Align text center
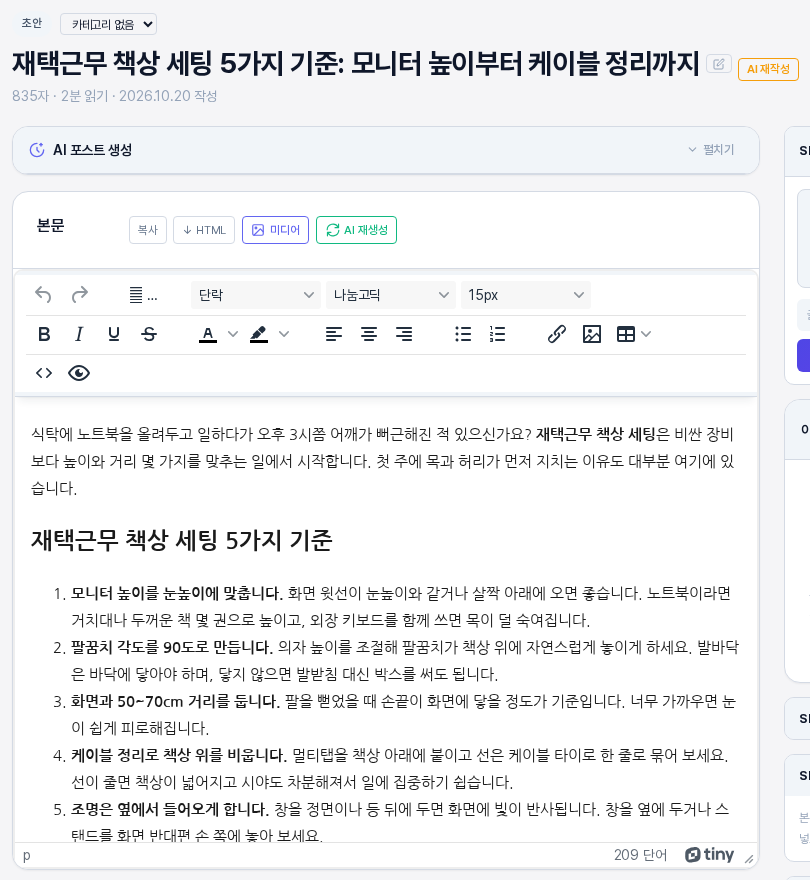 click(369, 334)
